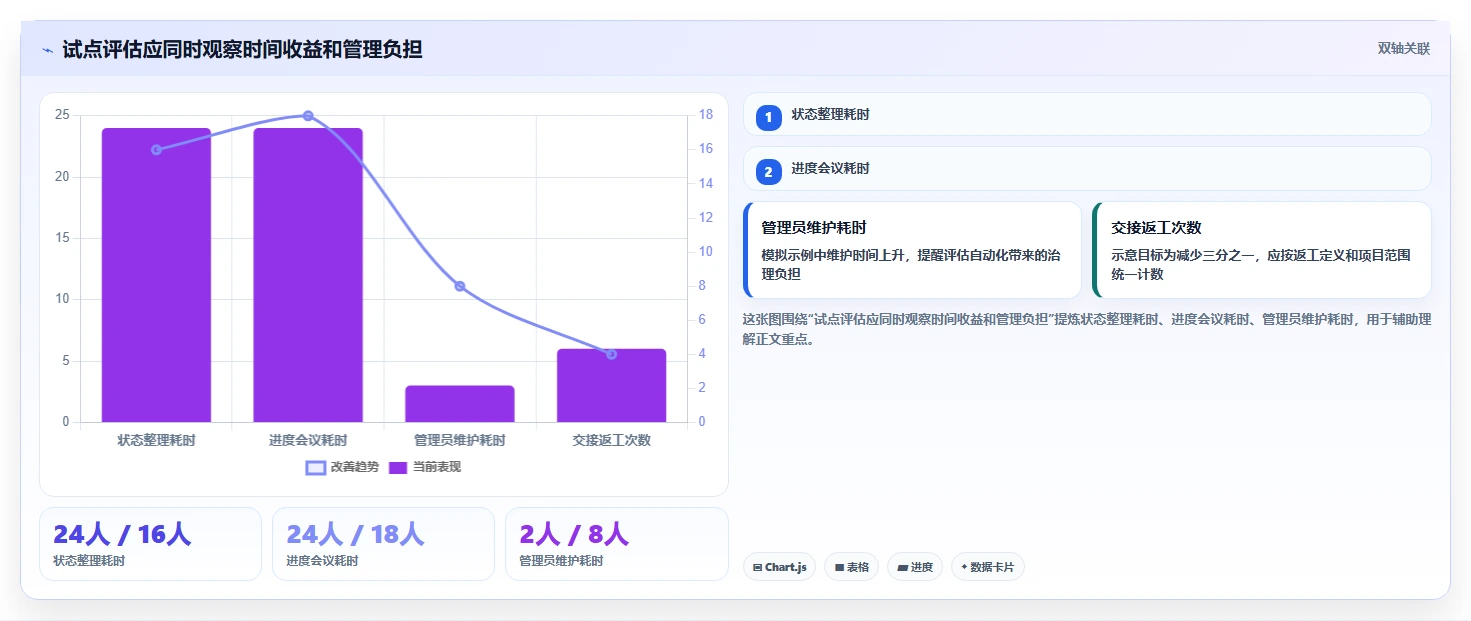Viewport: 1471px width, 621px height.
Task: Click the 表格 tag
Action: coord(852,567)
